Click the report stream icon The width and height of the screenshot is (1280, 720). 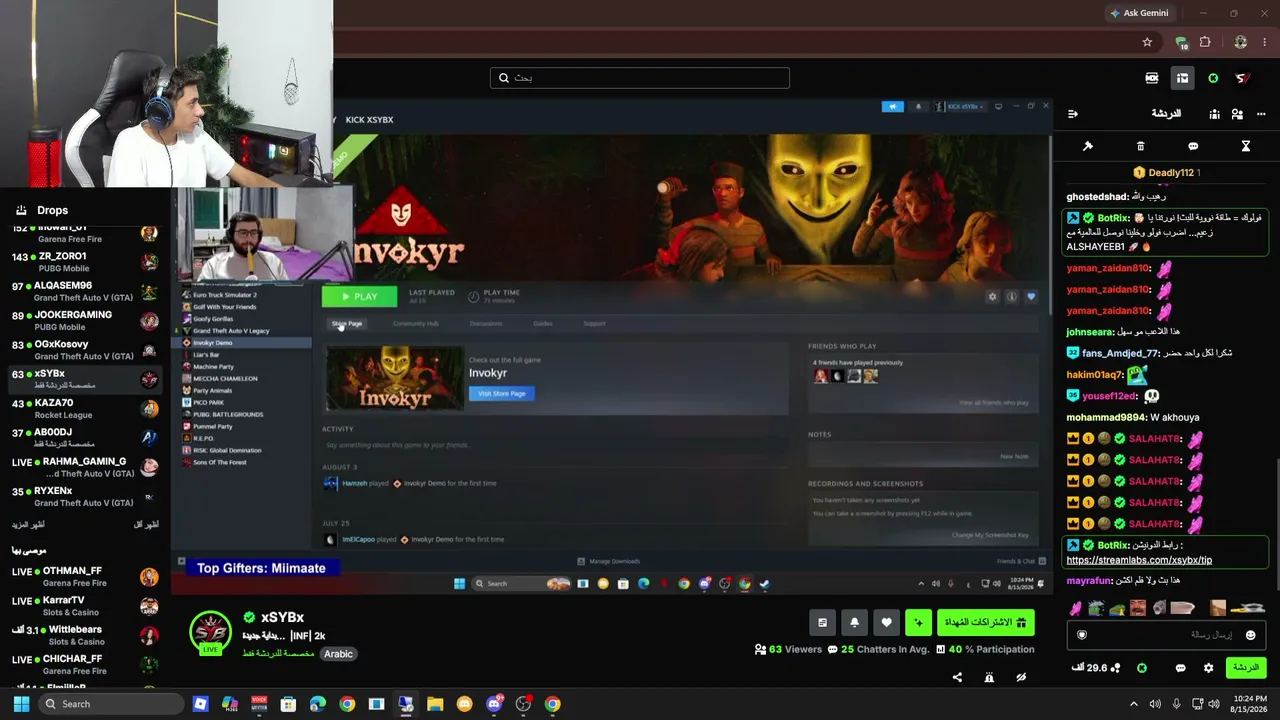pyautogui.click(x=989, y=677)
